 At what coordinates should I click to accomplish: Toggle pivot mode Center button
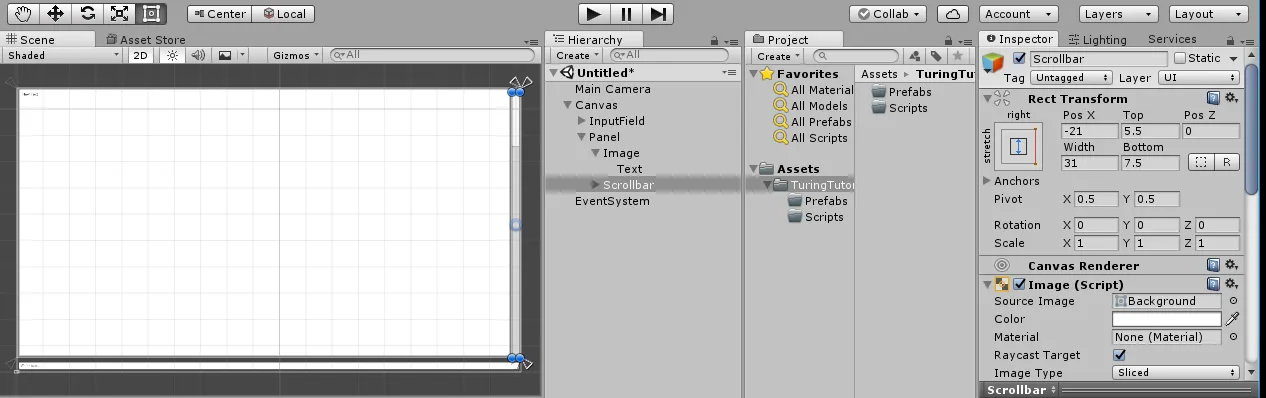pyautogui.click(x=219, y=14)
